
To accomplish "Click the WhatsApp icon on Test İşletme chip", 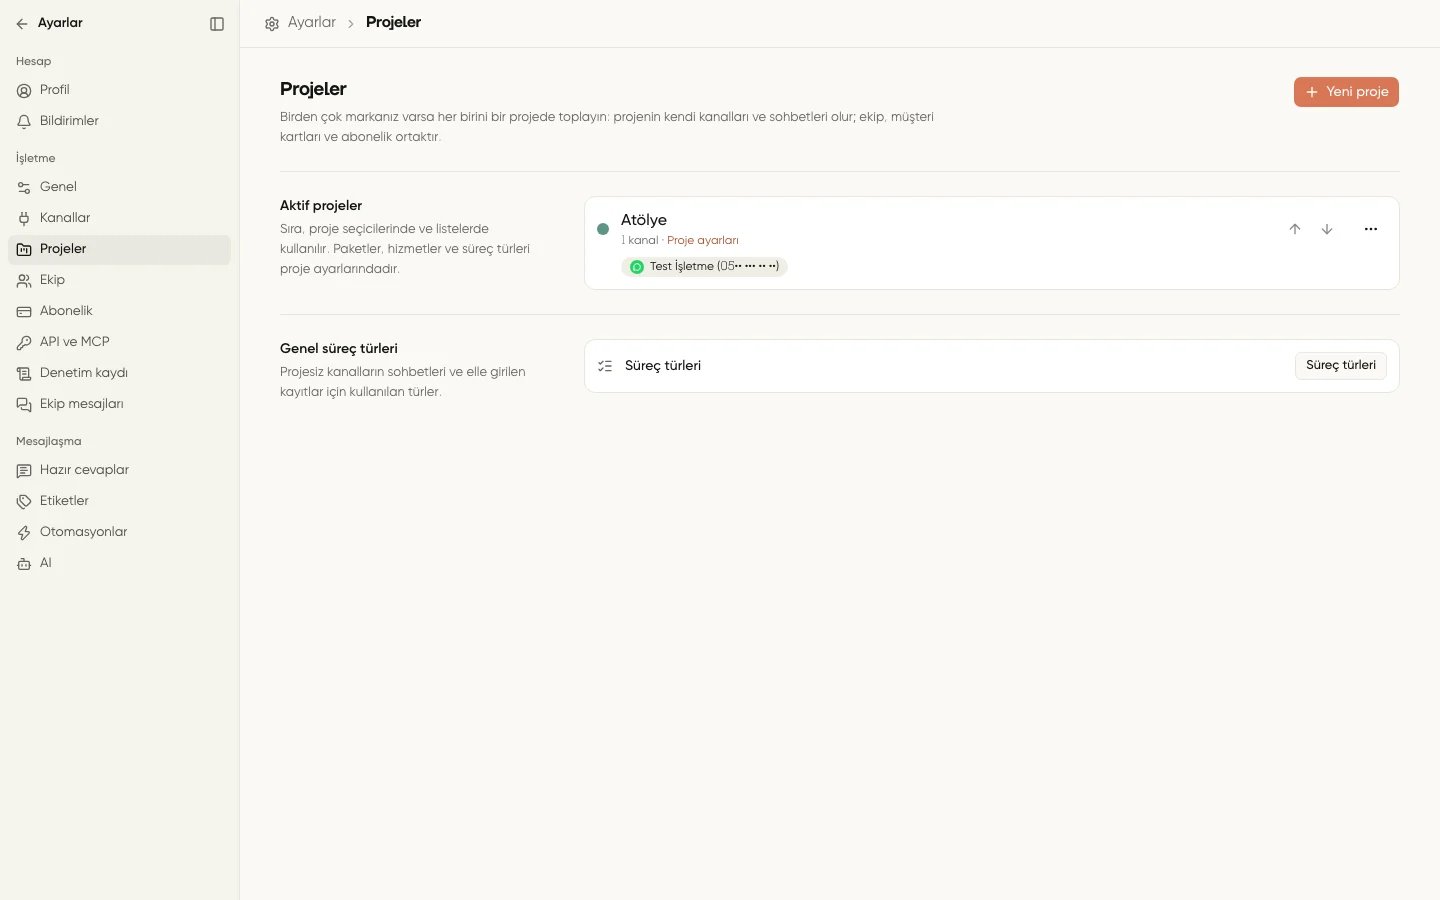I will [x=637, y=267].
